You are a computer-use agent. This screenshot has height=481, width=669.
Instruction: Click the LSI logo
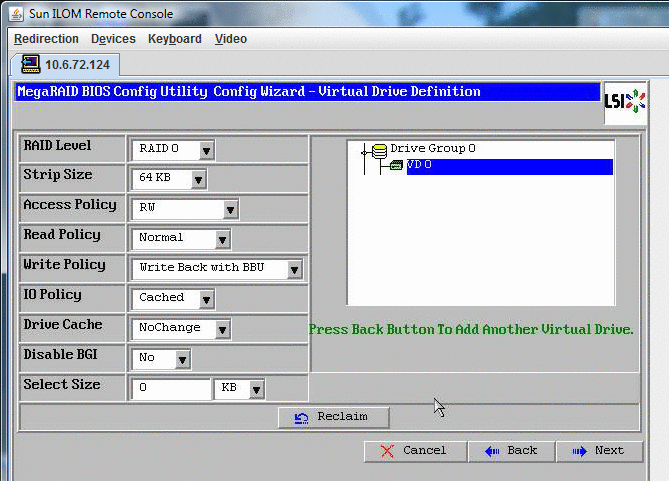coord(625,102)
